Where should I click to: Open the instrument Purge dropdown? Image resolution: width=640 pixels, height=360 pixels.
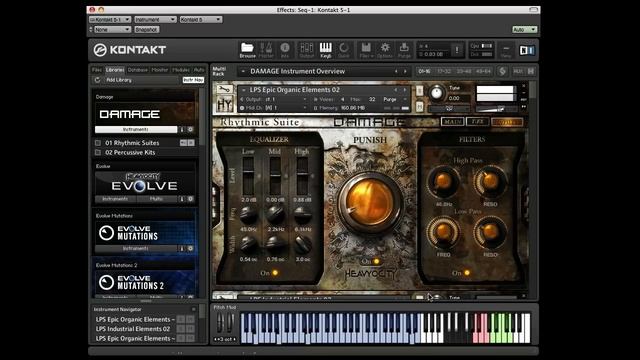pyautogui.click(x=394, y=99)
